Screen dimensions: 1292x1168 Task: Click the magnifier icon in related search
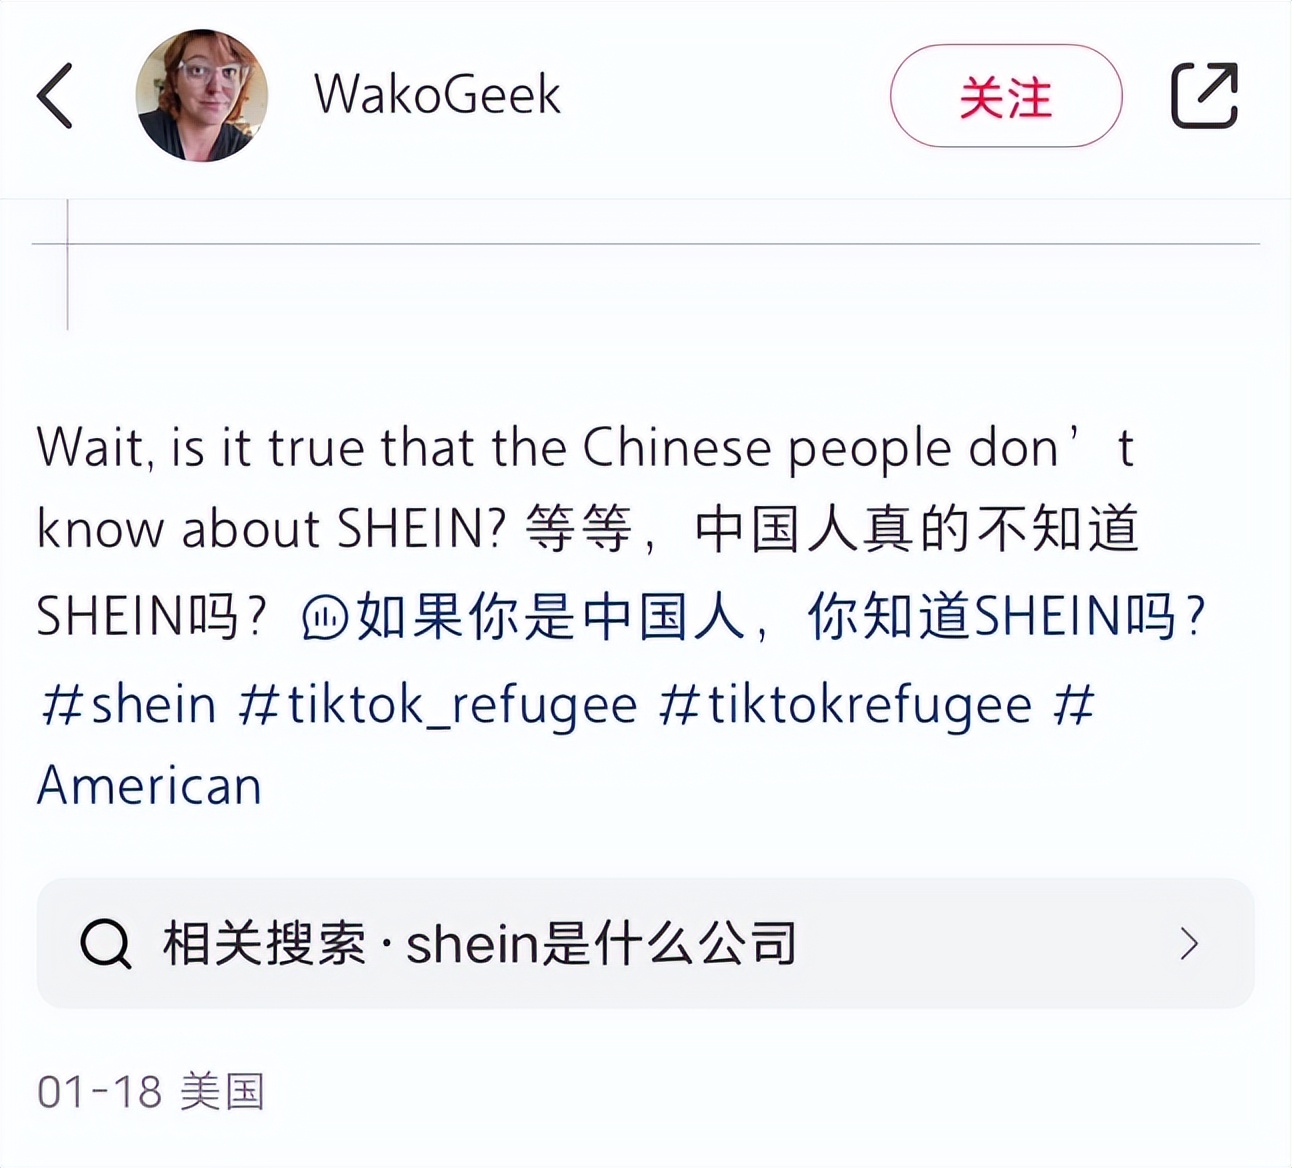click(106, 943)
